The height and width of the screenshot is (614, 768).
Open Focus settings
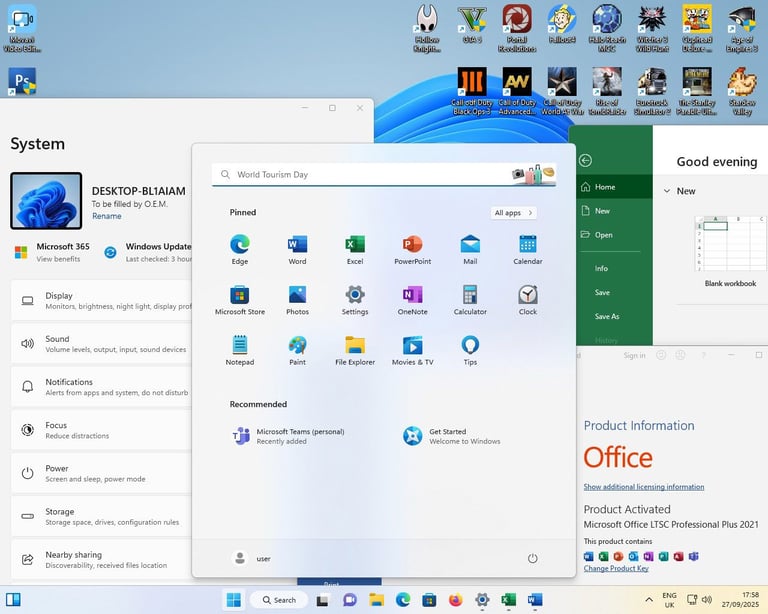point(101,430)
